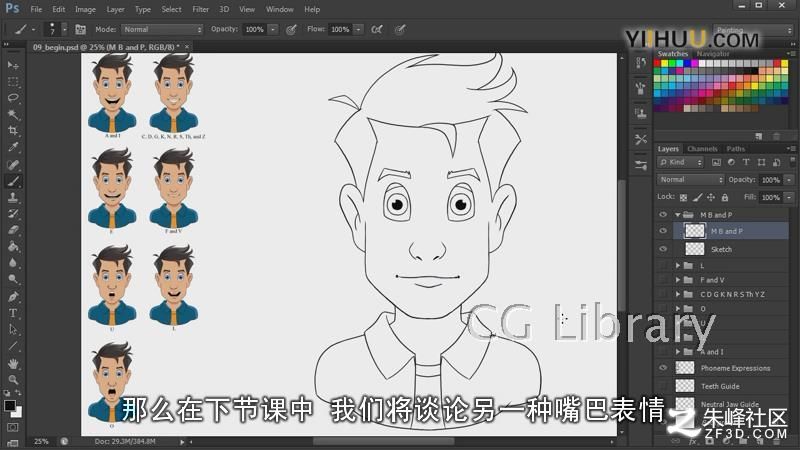Open the brush Opacity slider dropdown
Viewport: 800px width, 450px height.
tap(273, 30)
